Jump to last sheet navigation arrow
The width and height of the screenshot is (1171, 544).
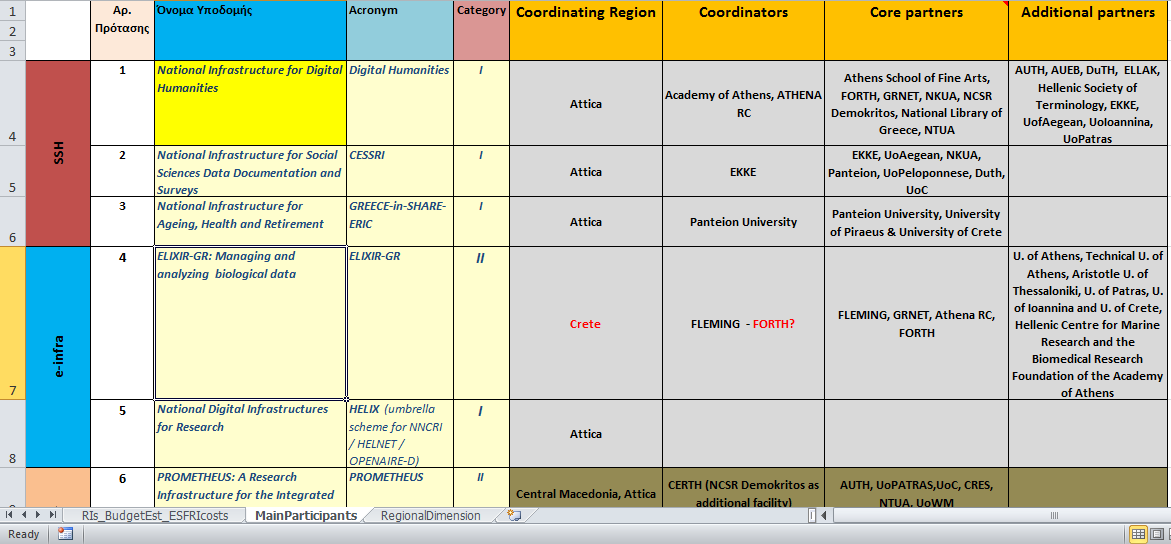52,515
